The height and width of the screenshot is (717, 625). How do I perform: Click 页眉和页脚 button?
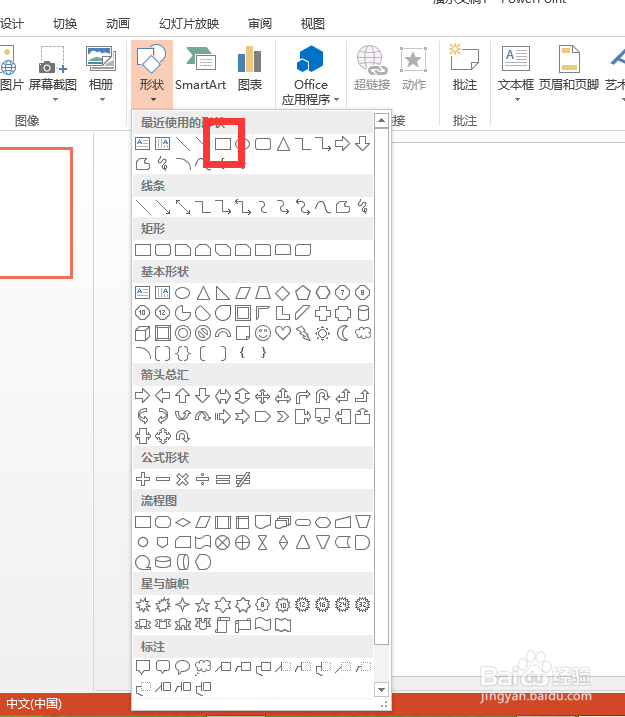pyautogui.click(x=569, y=69)
